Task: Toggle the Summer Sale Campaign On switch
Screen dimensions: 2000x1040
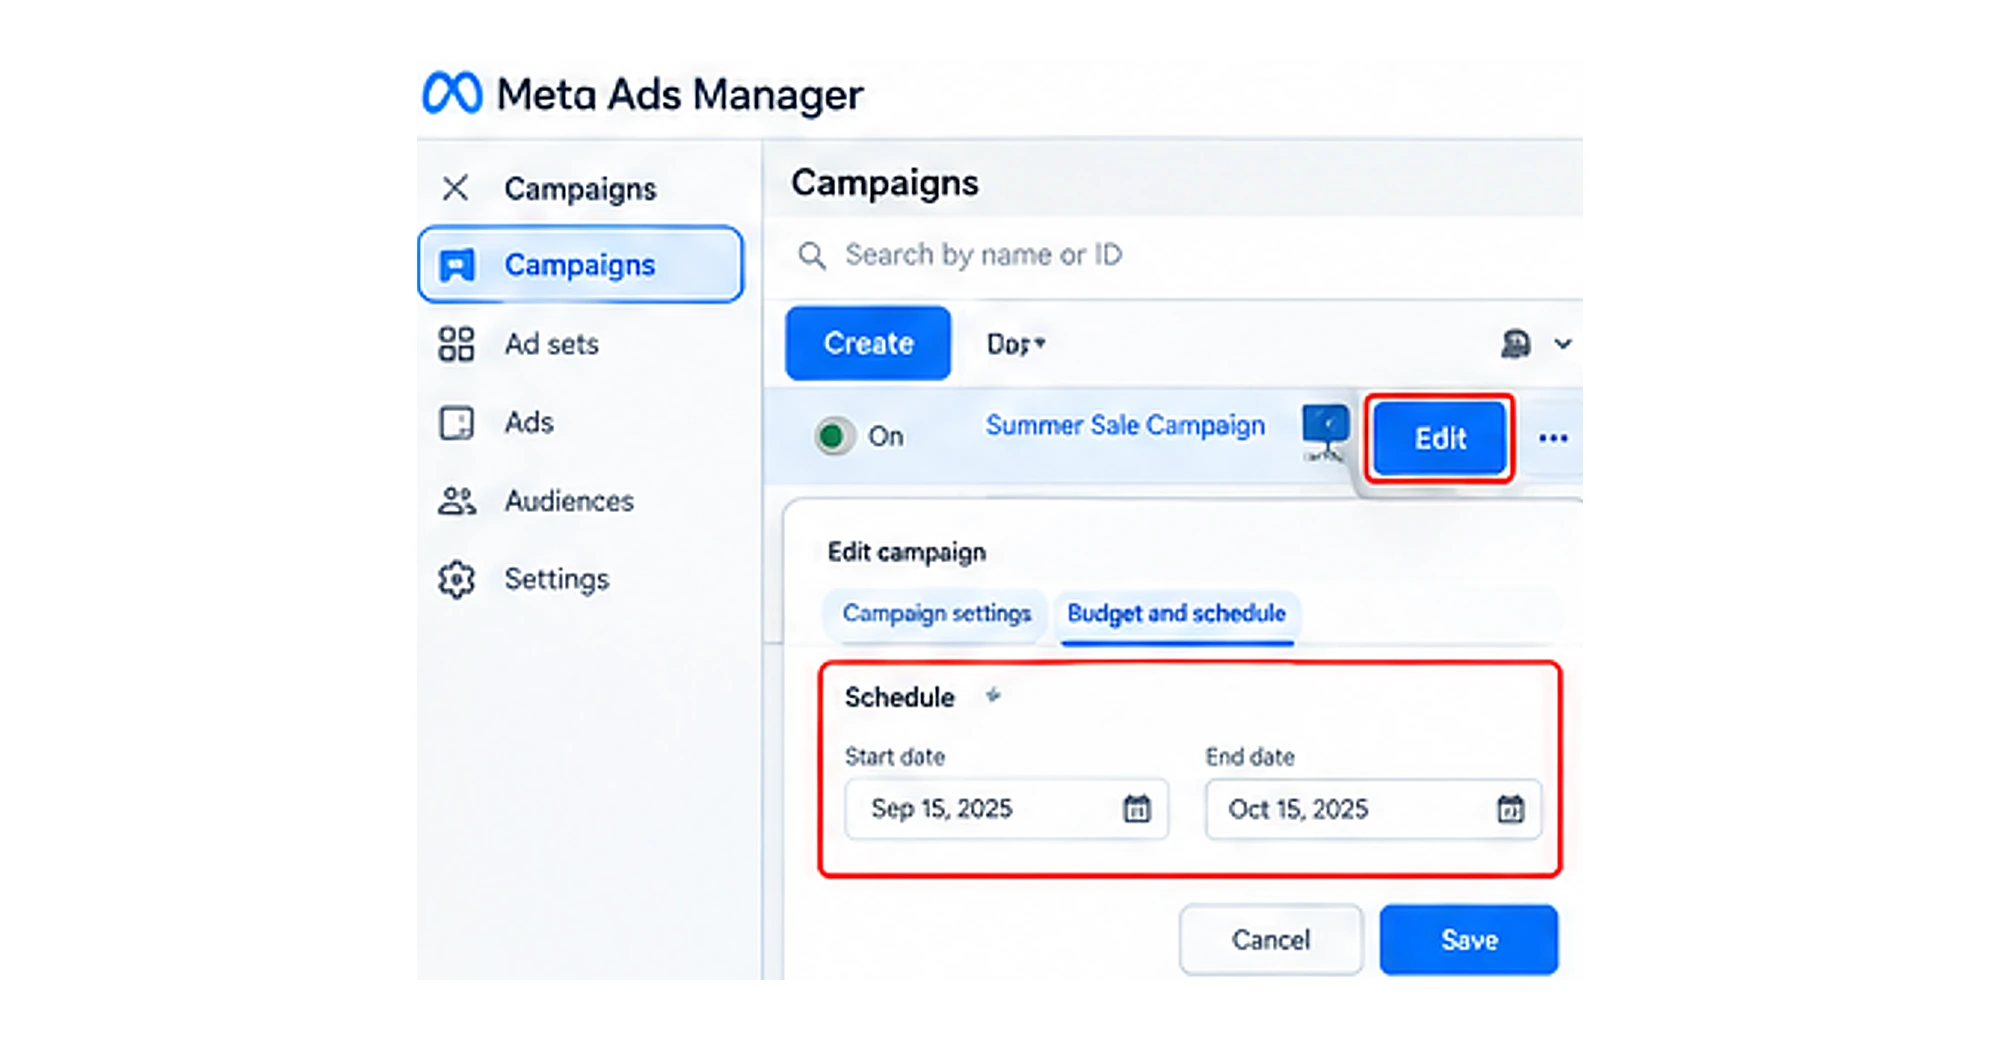Action: 833,436
